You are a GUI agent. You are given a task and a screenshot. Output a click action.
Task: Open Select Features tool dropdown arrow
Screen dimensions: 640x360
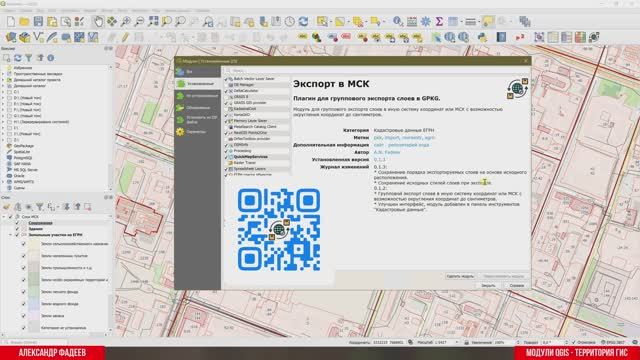coord(331,22)
